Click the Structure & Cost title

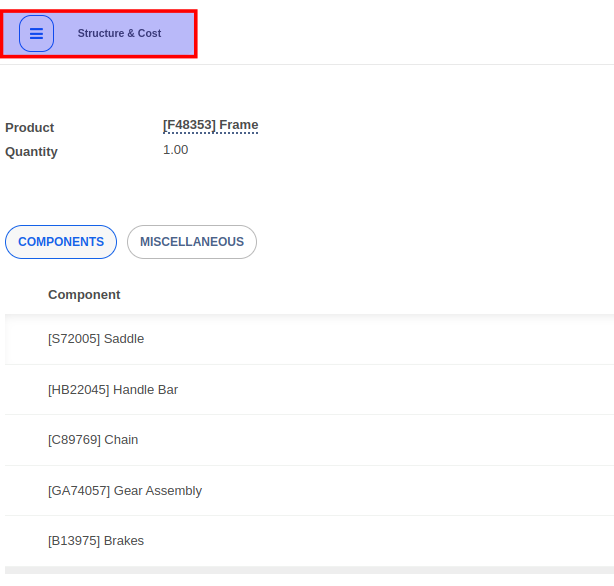coord(119,33)
